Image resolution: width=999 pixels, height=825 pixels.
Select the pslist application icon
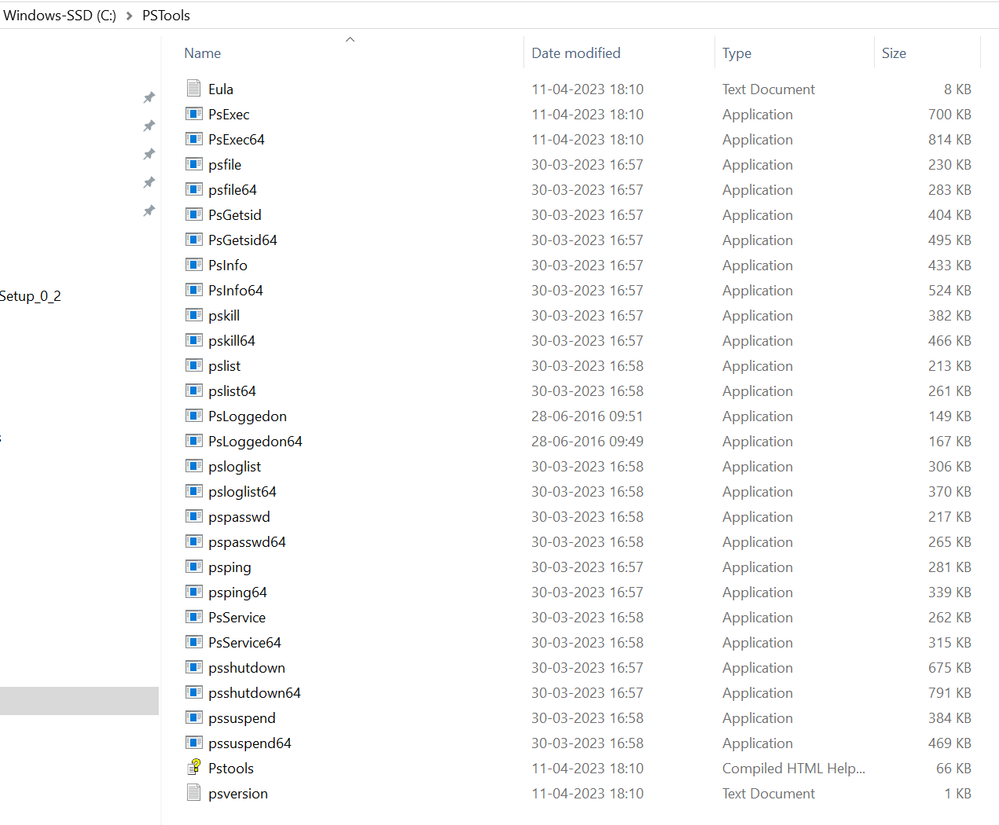coord(194,366)
